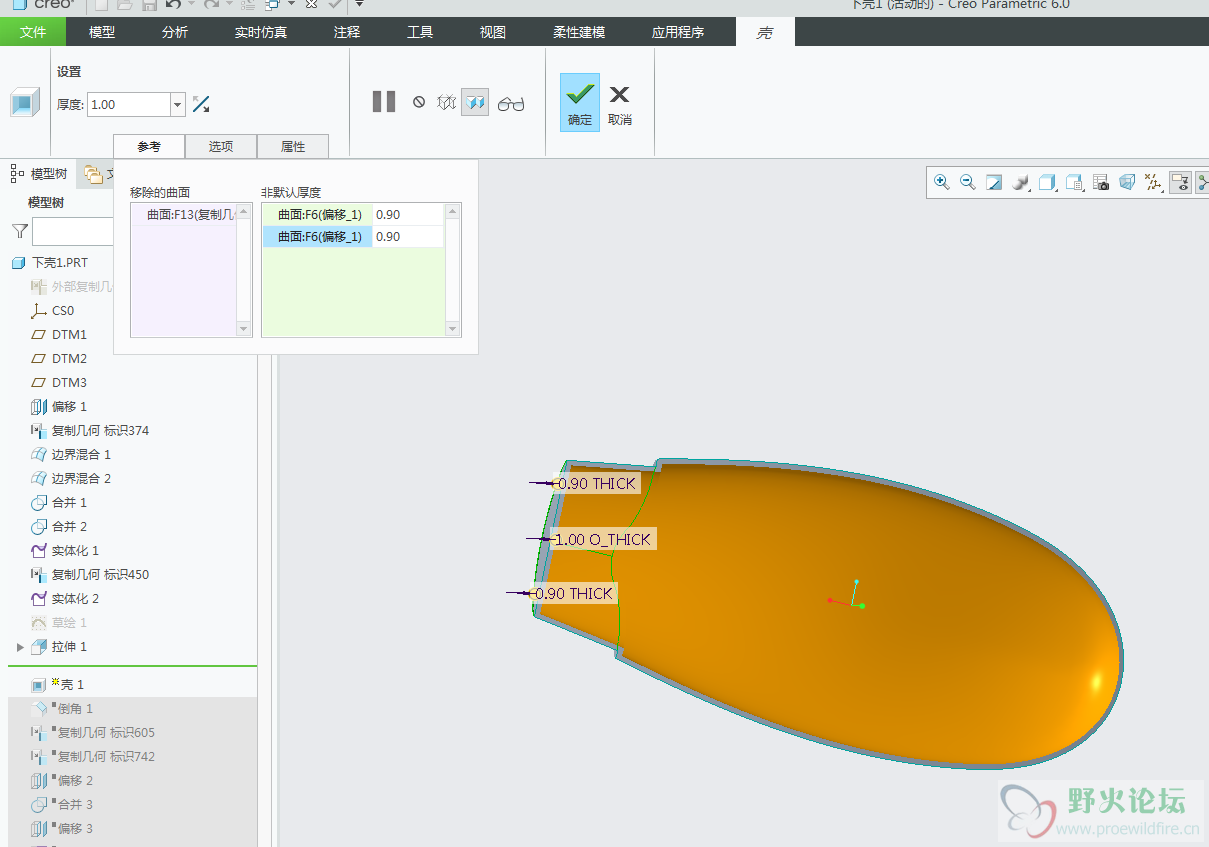The width and height of the screenshot is (1209, 847).
Task: Cancel the shell with 取消
Action: coord(620,104)
